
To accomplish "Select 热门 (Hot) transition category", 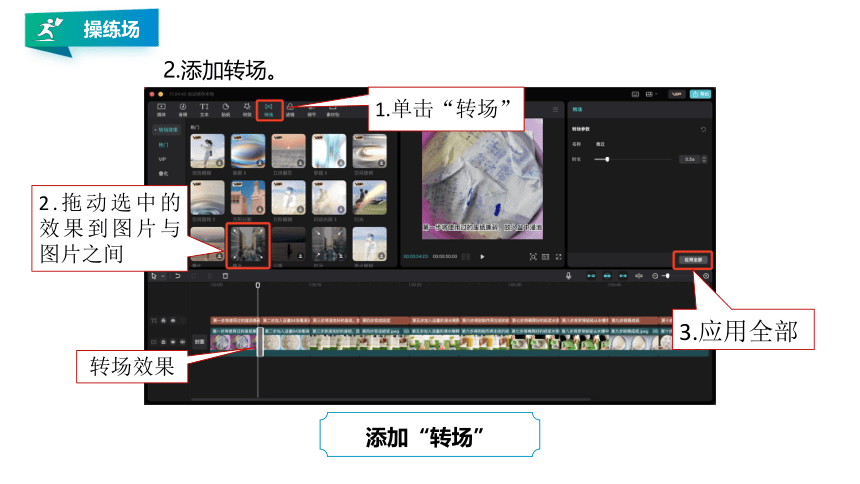I will click(x=163, y=145).
